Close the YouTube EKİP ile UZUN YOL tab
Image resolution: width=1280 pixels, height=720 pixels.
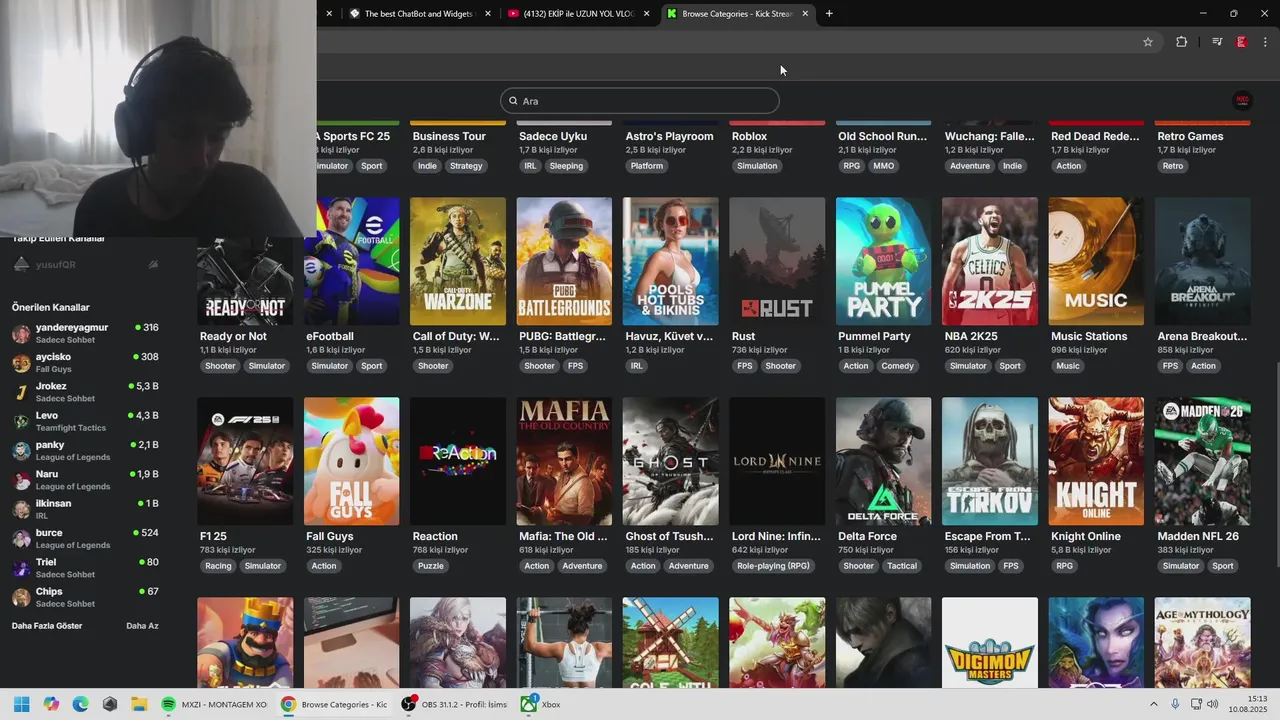[646, 14]
